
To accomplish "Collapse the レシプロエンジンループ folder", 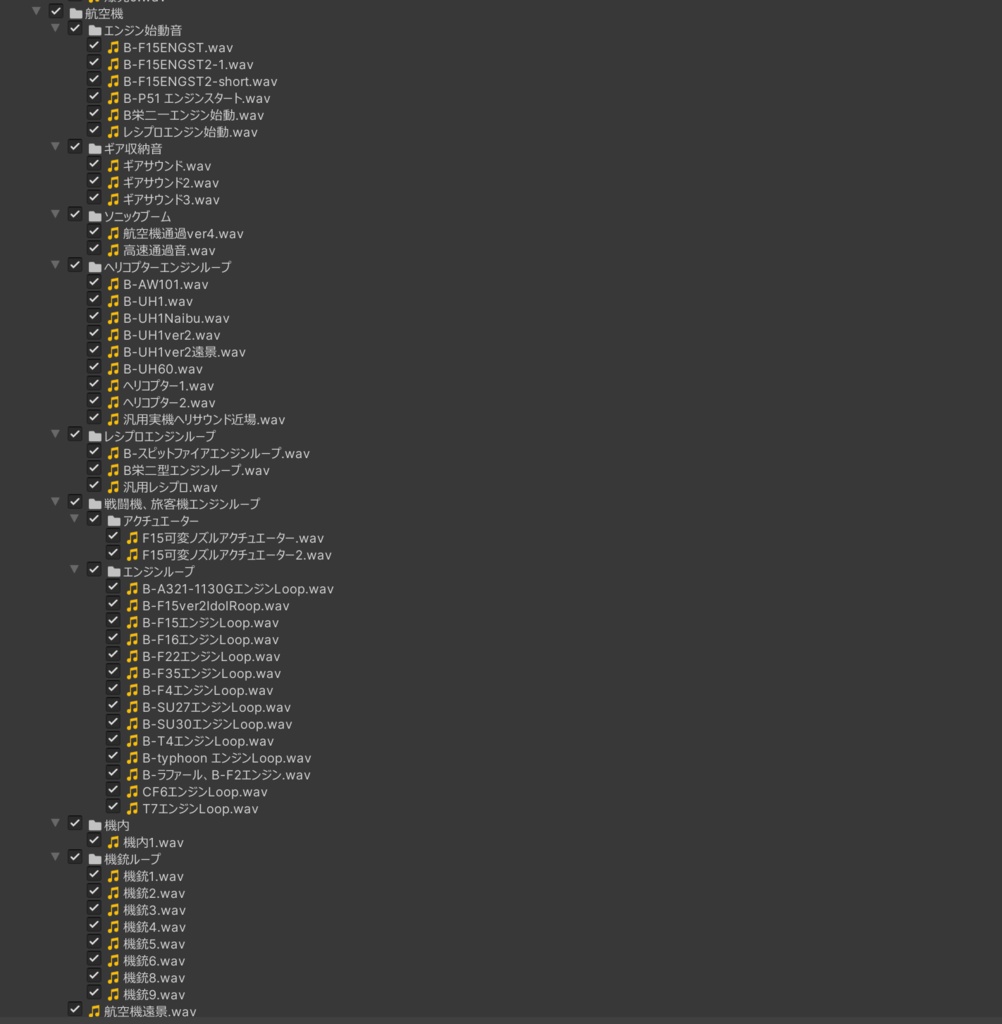I will pyautogui.click(x=56, y=434).
